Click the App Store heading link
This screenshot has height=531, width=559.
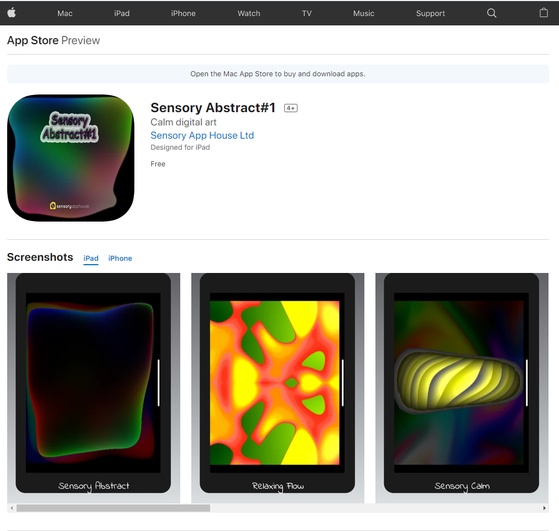click(x=33, y=40)
